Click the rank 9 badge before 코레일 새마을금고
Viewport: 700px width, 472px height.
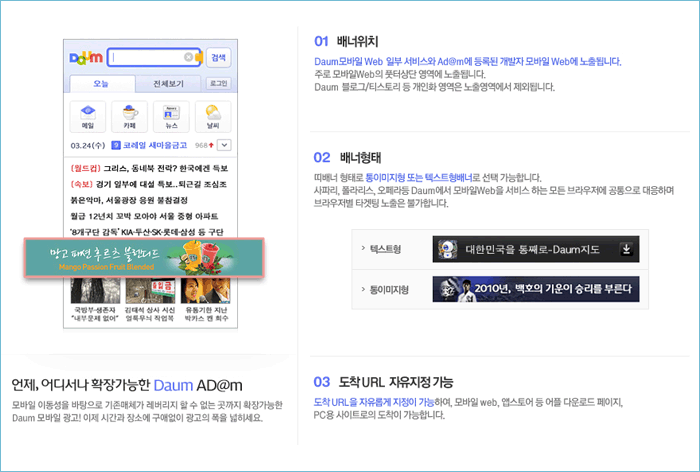pyautogui.click(x=116, y=145)
